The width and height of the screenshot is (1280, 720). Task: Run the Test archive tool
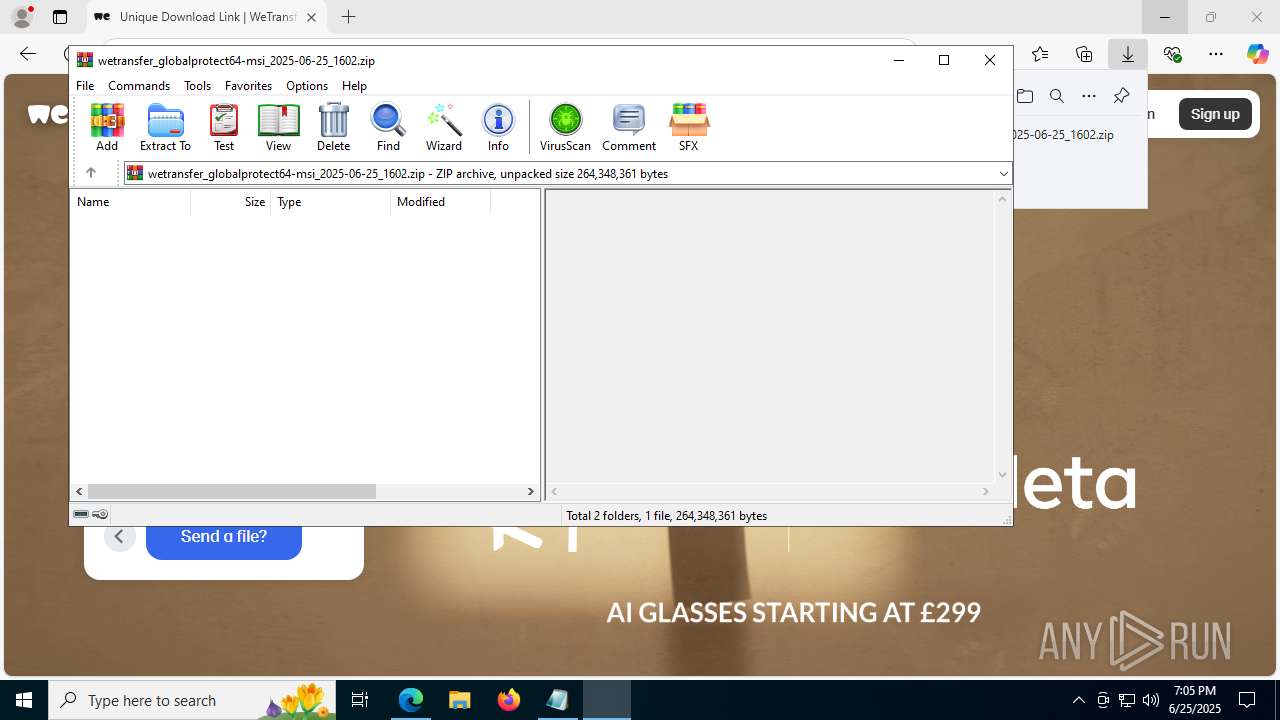point(224,127)
